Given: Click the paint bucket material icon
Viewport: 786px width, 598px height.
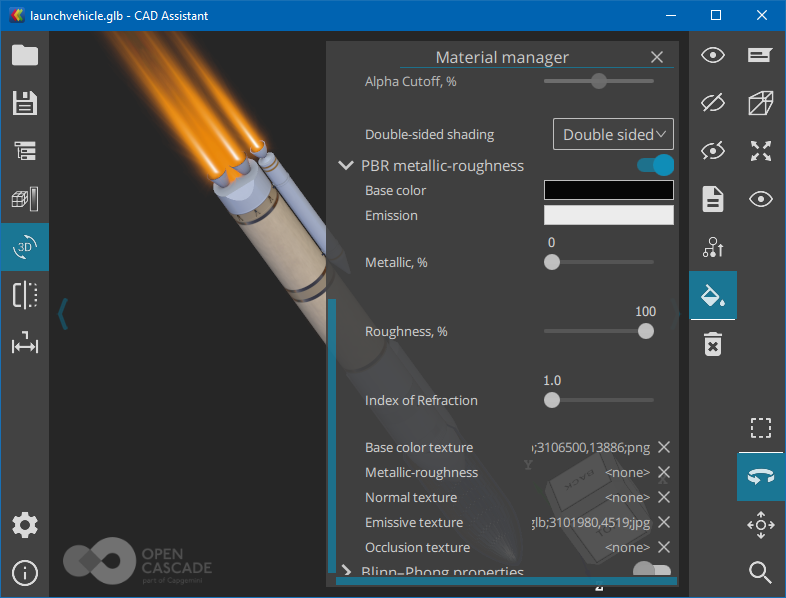Looking at the screenshot, I should 713,296.
